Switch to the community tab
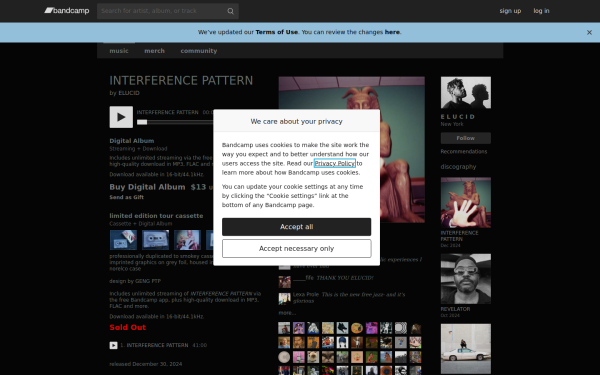The height and width of the screenshot is (375, 600). [199, 51]
